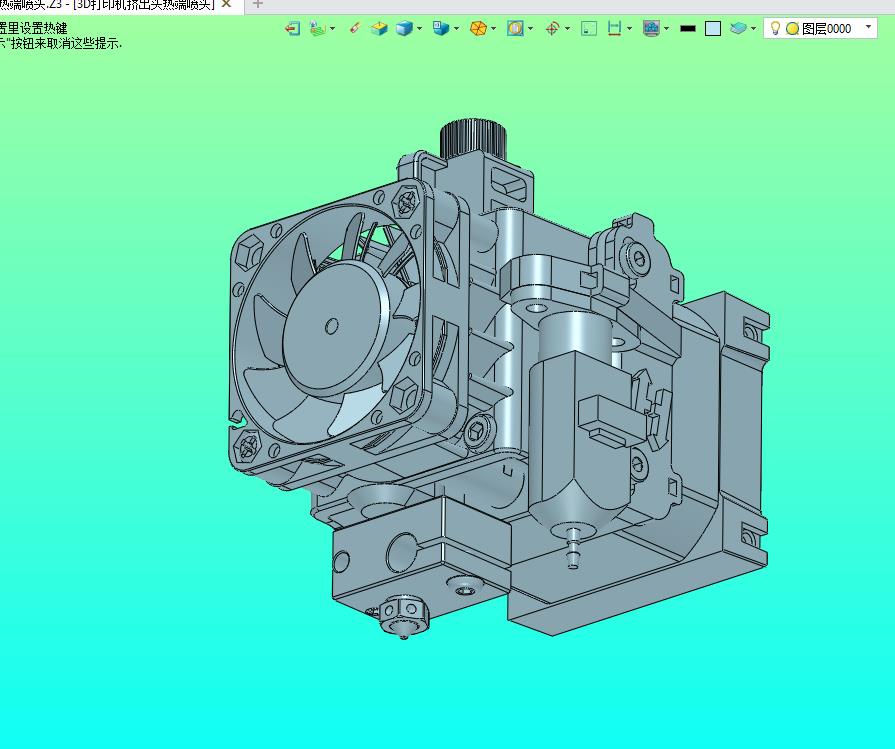Click the black line color swatch
Viewport: 895px width, 749px height.
click(688, 29)
